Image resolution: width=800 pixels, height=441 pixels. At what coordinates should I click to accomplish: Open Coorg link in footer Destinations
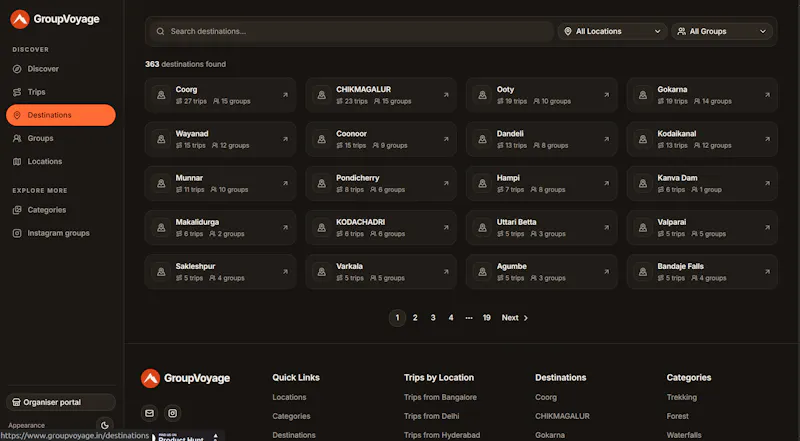pos(546,397)
